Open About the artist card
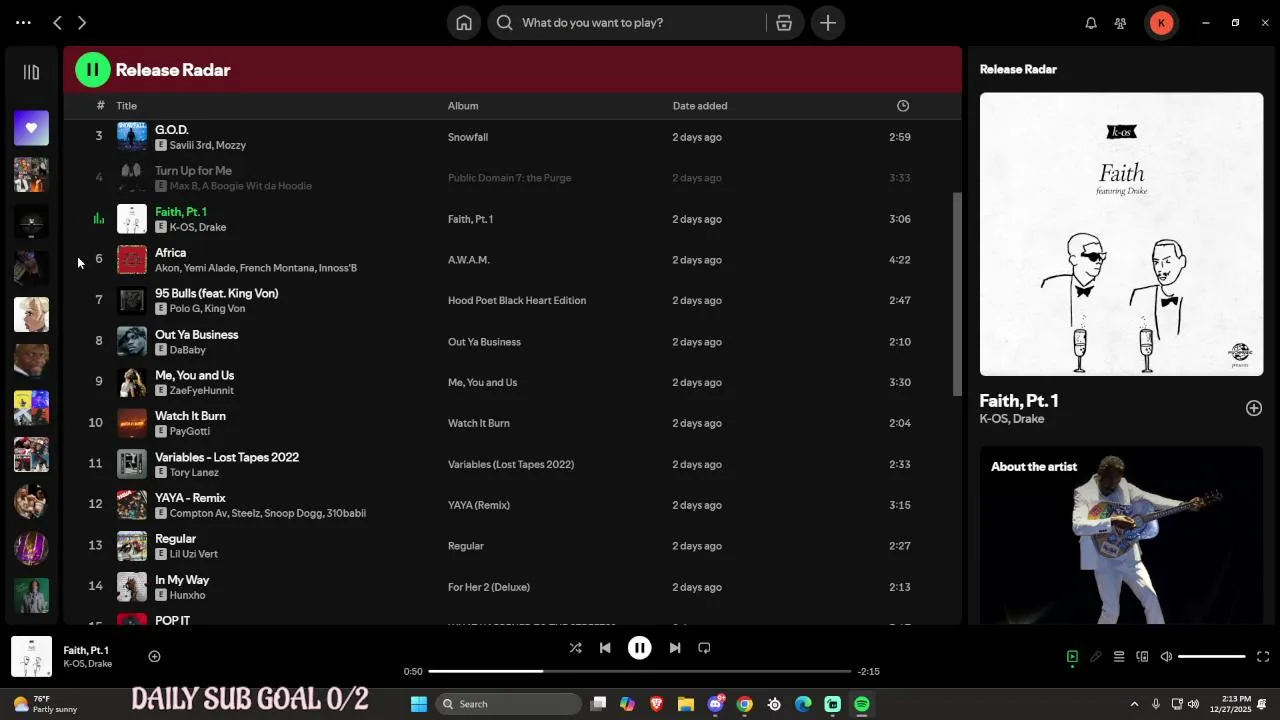The width and height of the screenshot is (1280, 720). pyautogui.click(x=1121, y=535)
